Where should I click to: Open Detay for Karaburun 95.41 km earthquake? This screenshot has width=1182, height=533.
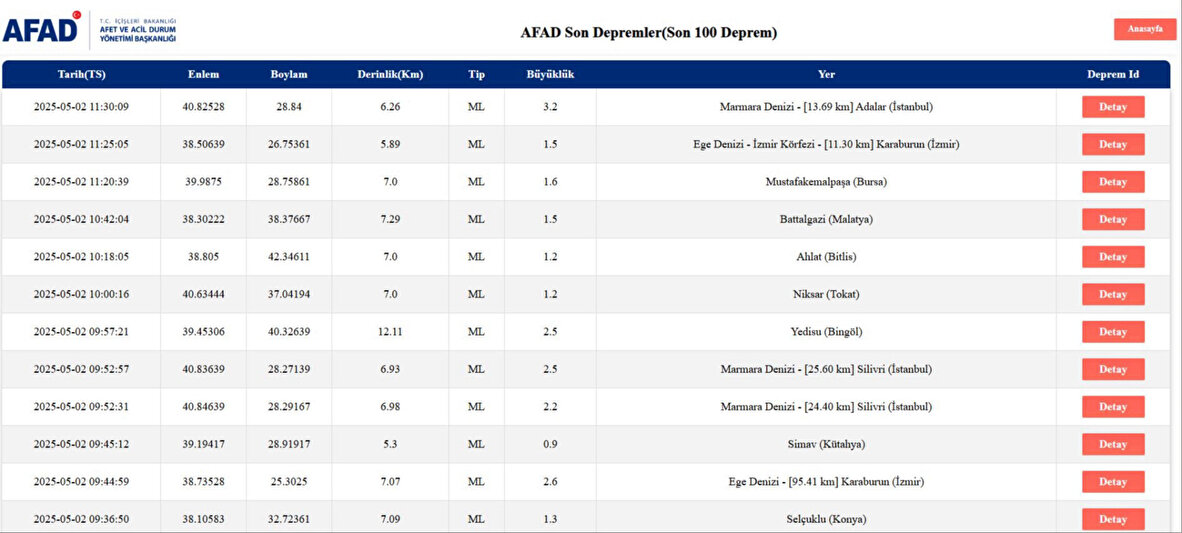click(x=1113, y=482)
